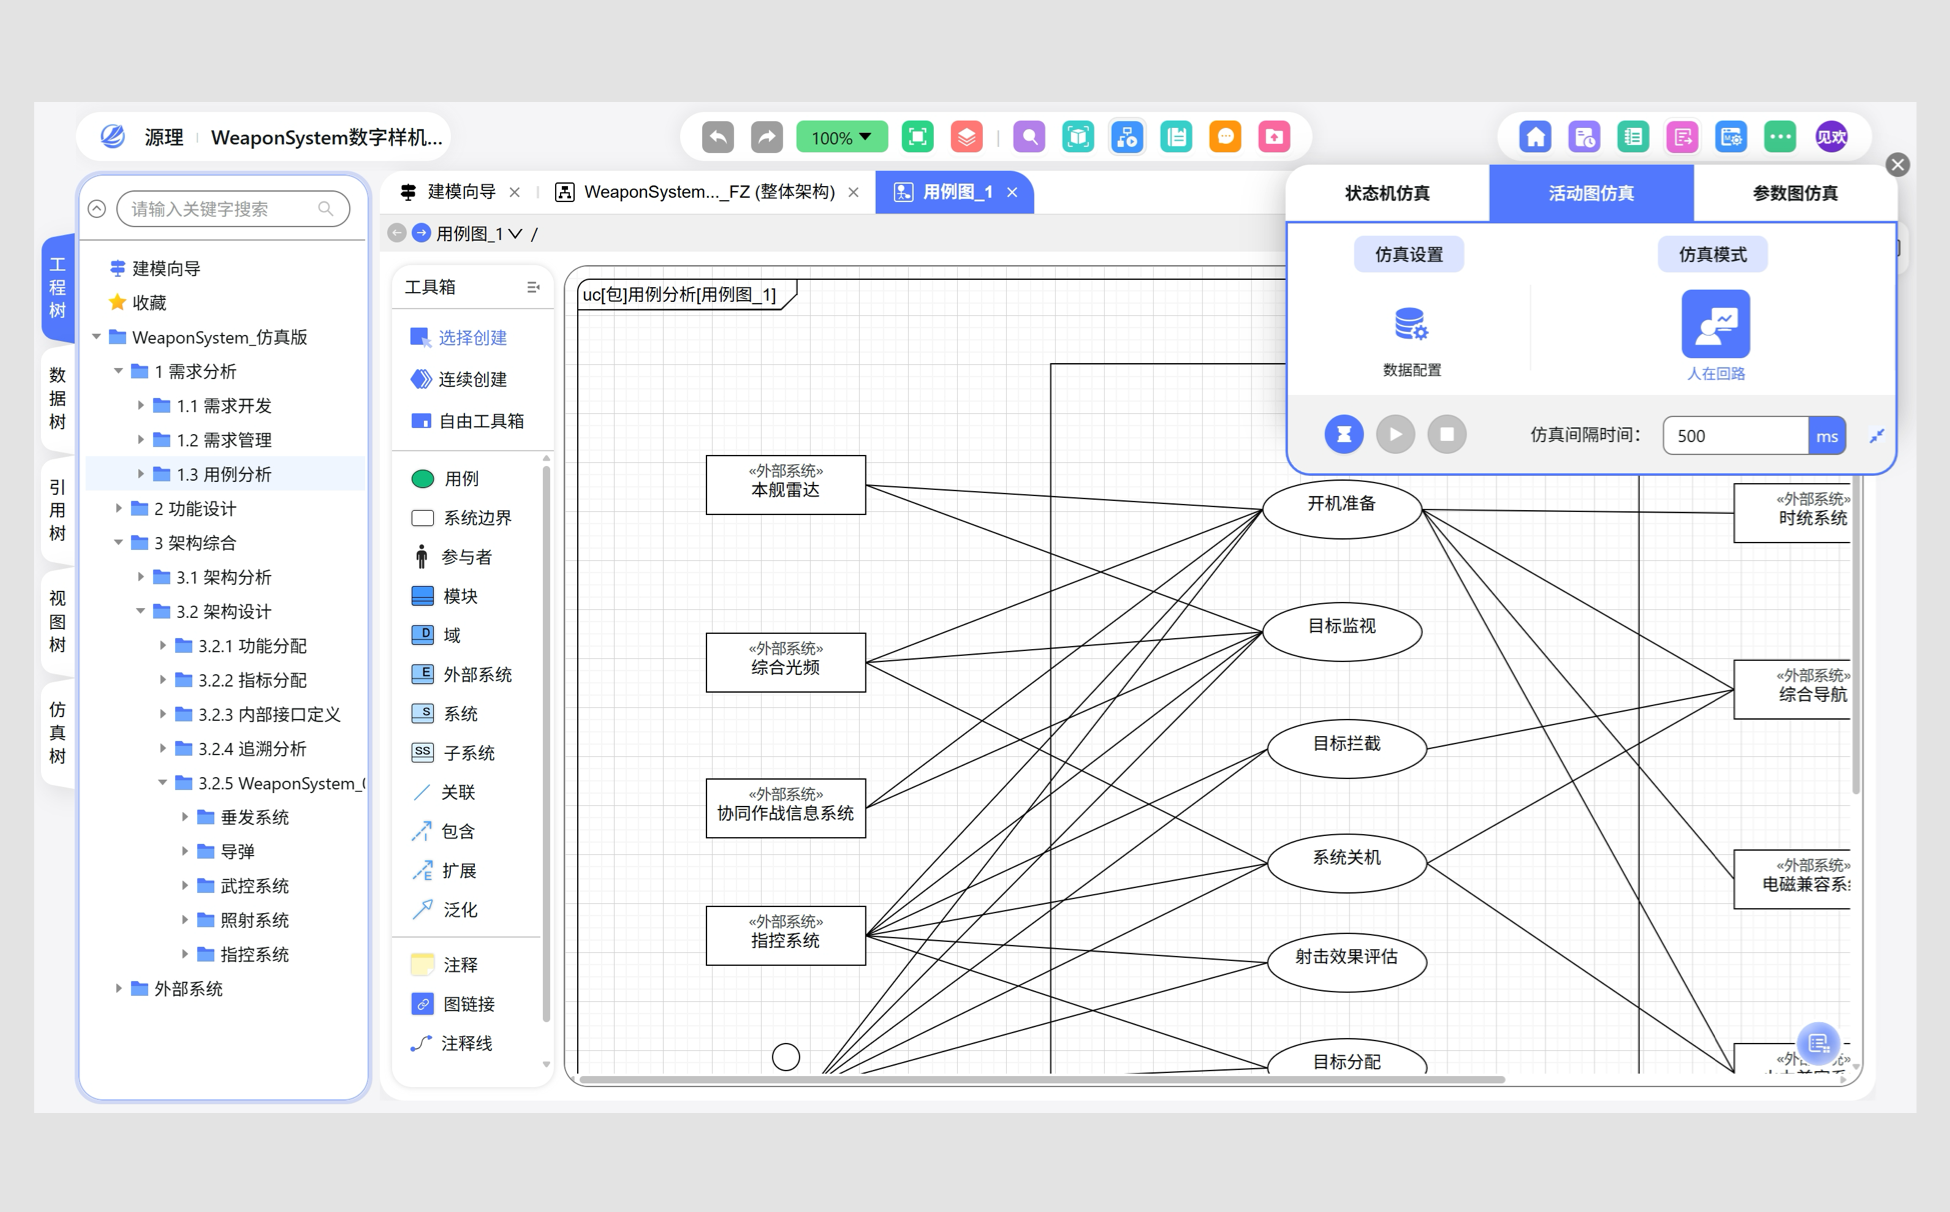This screenshot has height=1212, width=1950.
Task: Click the grey stop simulation button
Action: (1446, 434)
